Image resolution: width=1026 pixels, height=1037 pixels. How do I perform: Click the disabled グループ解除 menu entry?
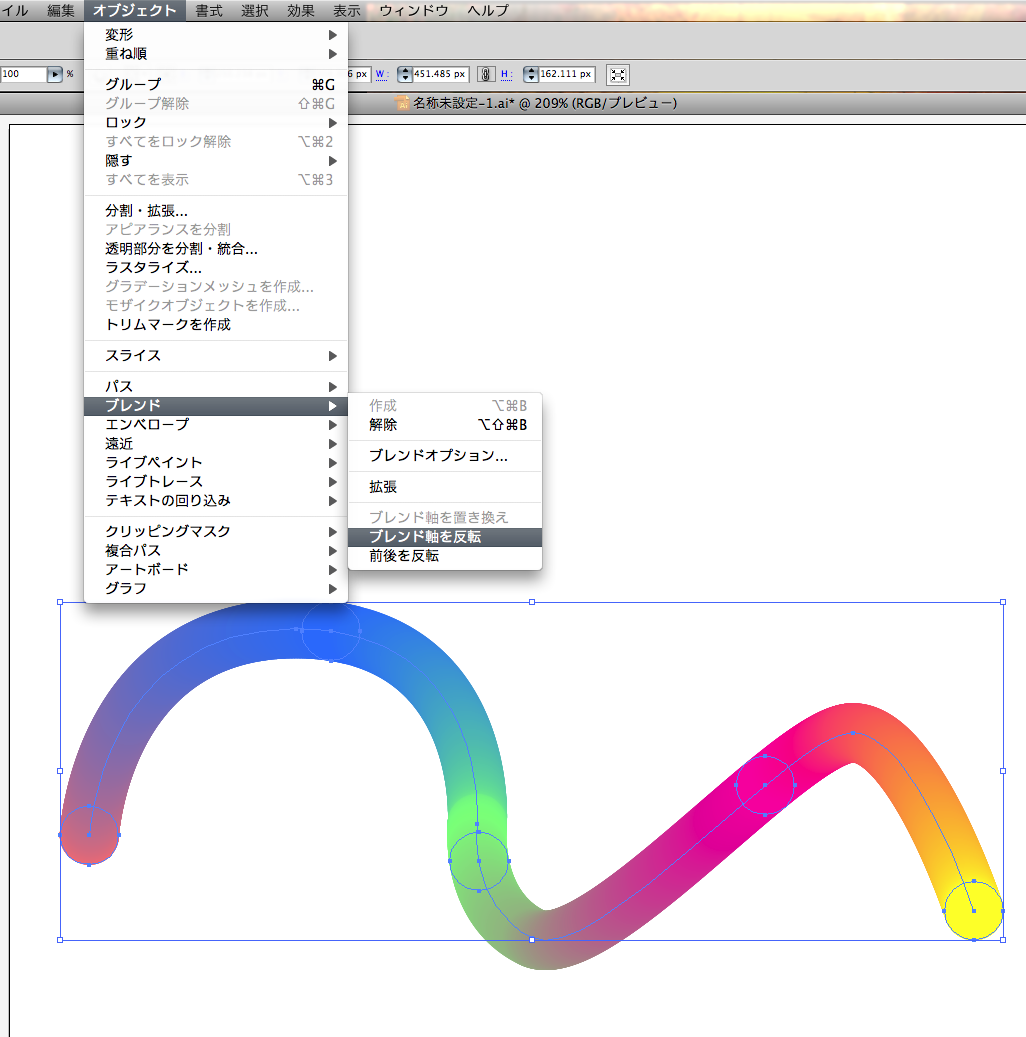[x=216, y=103]
